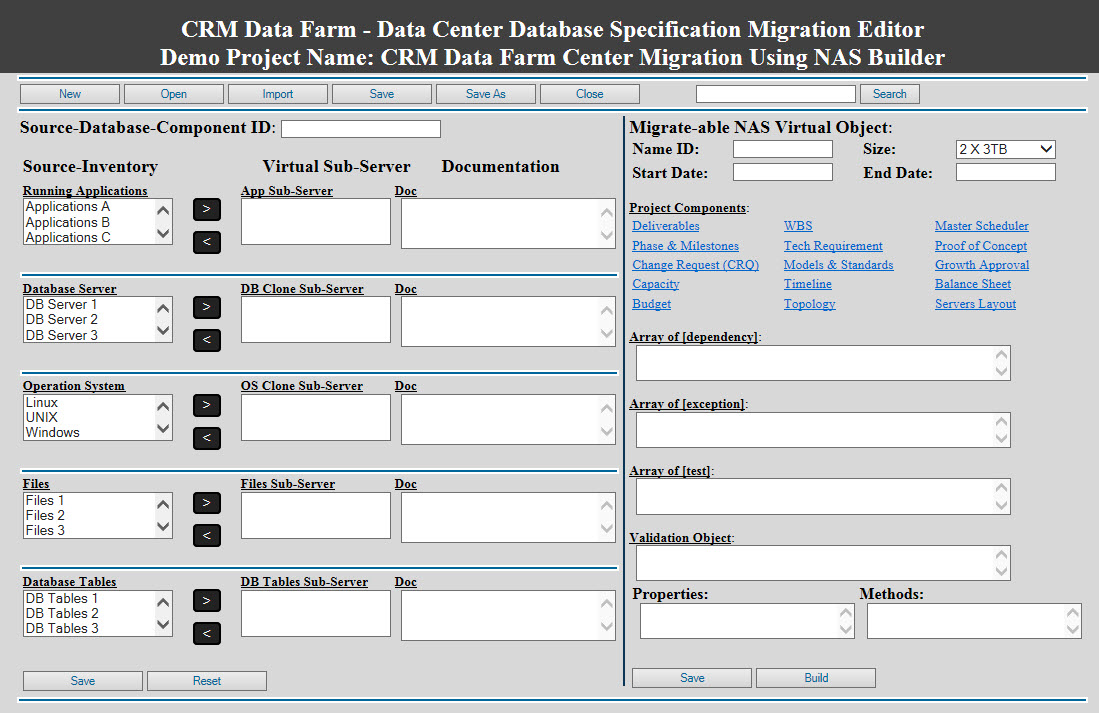
Task: Click right arrow next to Database Server list
Action: [x=206, y=307]
